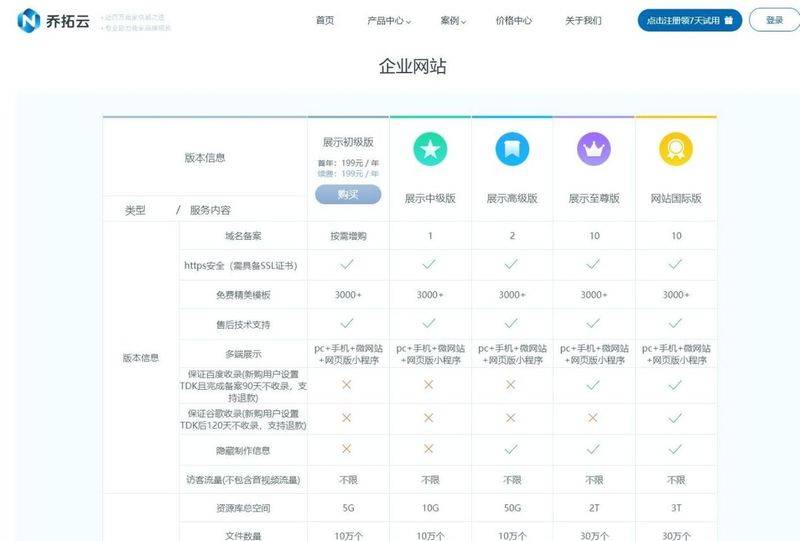Click the 售后技术支持 row label
800x541 pixels.
coord(243,324)
